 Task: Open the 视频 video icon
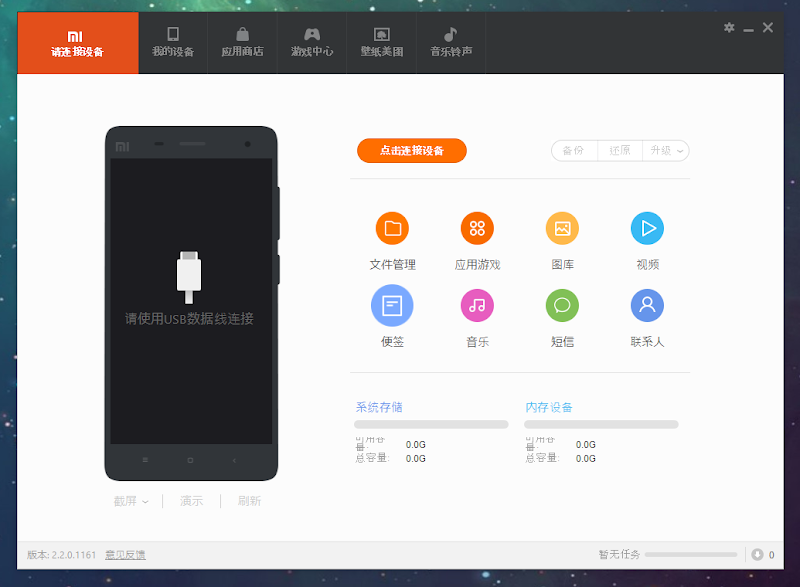647,228
